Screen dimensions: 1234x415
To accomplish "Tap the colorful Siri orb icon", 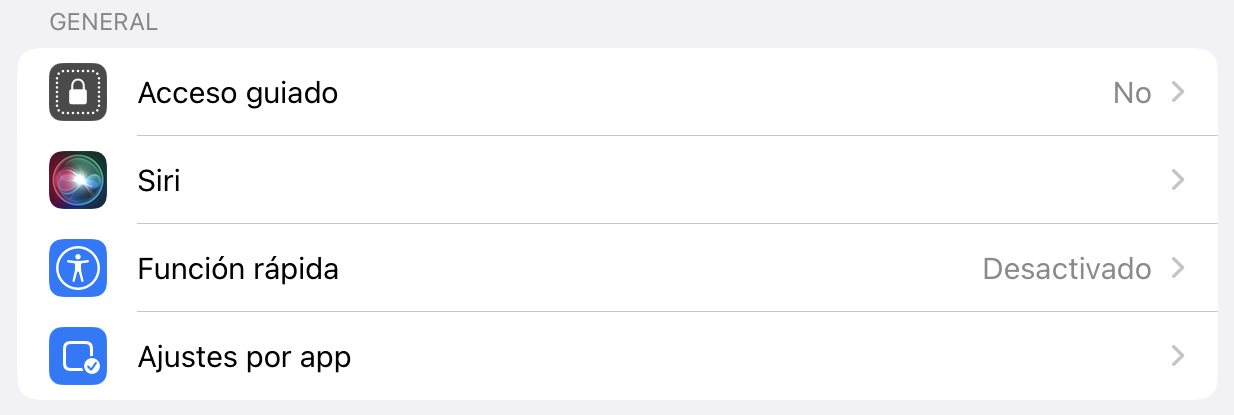I will point(78,180).
